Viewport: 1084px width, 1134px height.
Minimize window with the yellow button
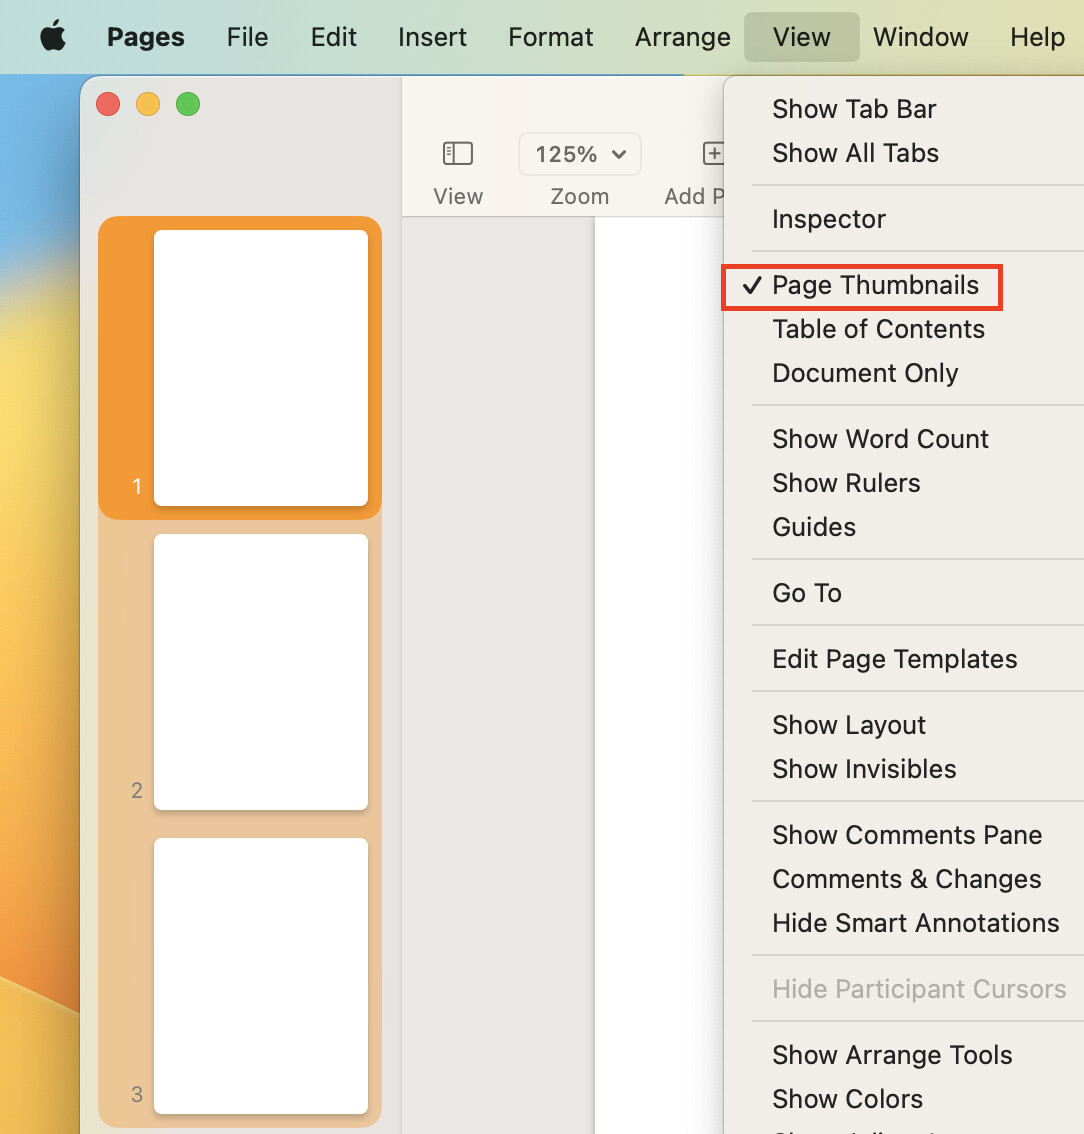point(148,104)
